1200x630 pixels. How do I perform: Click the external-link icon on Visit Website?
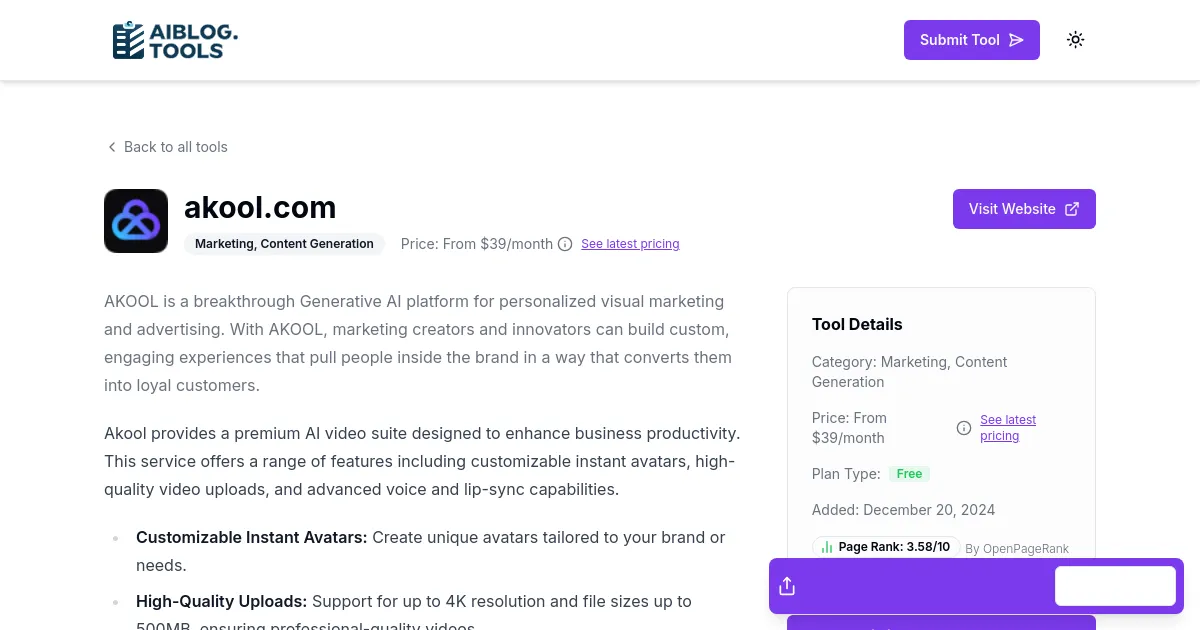(x=1072, y=209)
